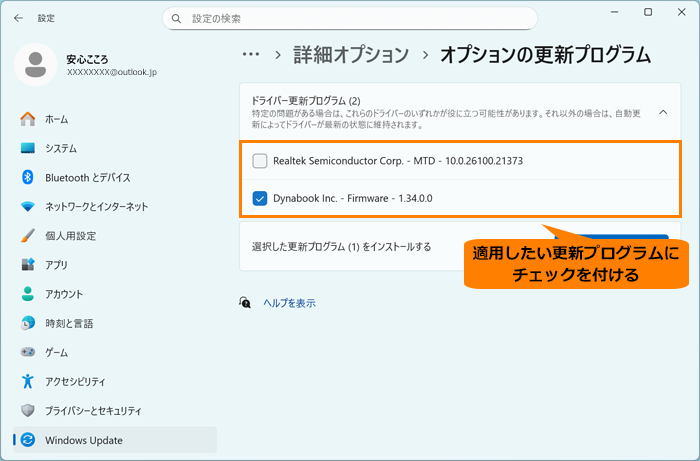Screen dimensions: 700x461
Task: Uncheck the Dynabook Inc. Firmware checkbox
Action: [x=260, y=198]
